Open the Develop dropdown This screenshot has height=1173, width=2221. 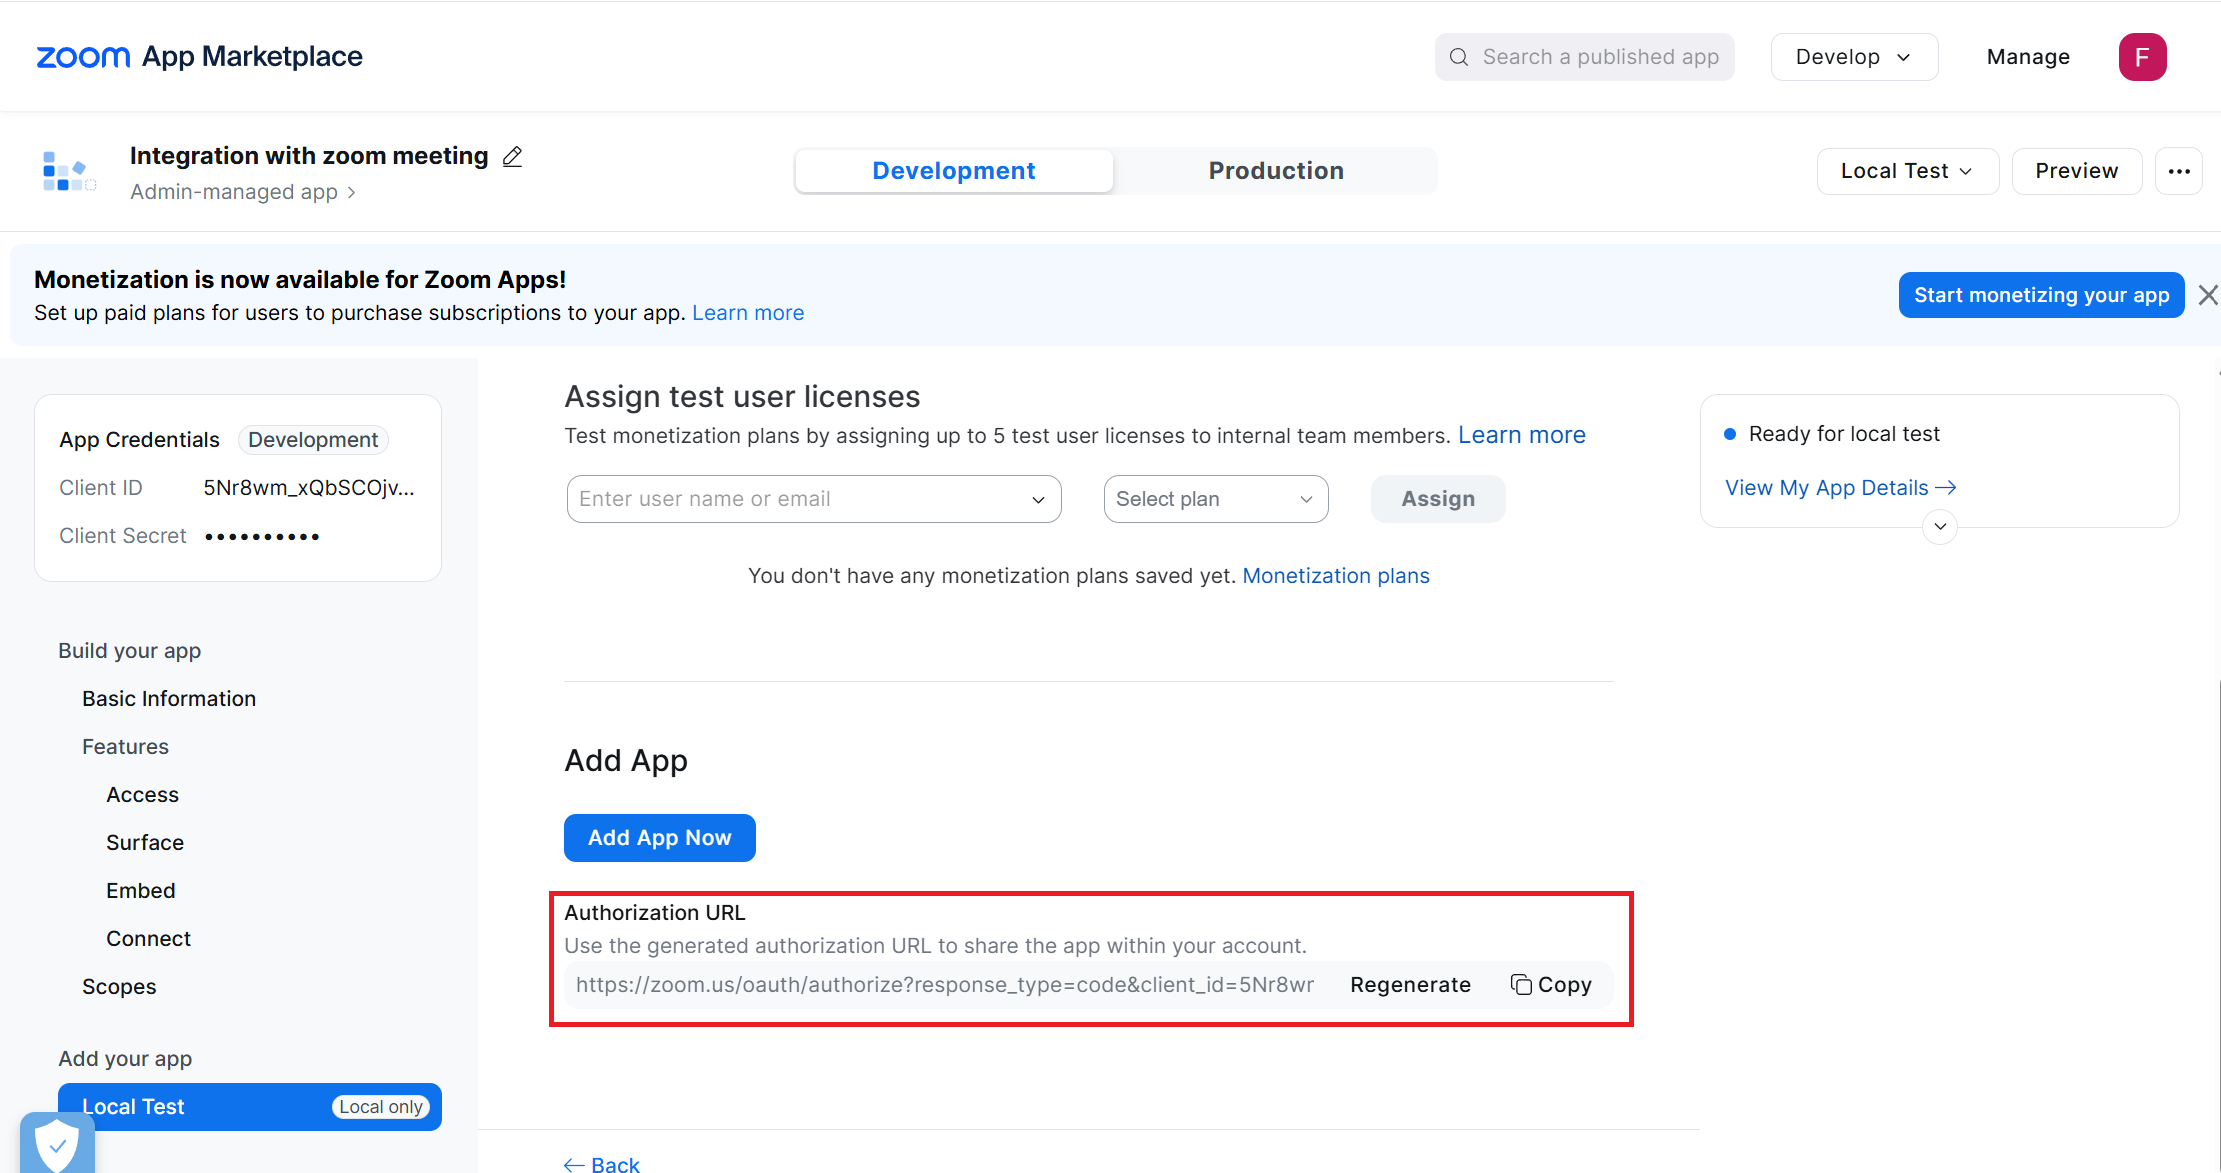(x=1854, y=57)
